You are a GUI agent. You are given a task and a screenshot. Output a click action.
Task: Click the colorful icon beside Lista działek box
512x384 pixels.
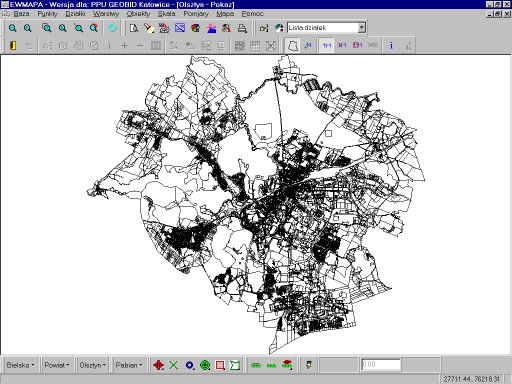pos(279,28)
